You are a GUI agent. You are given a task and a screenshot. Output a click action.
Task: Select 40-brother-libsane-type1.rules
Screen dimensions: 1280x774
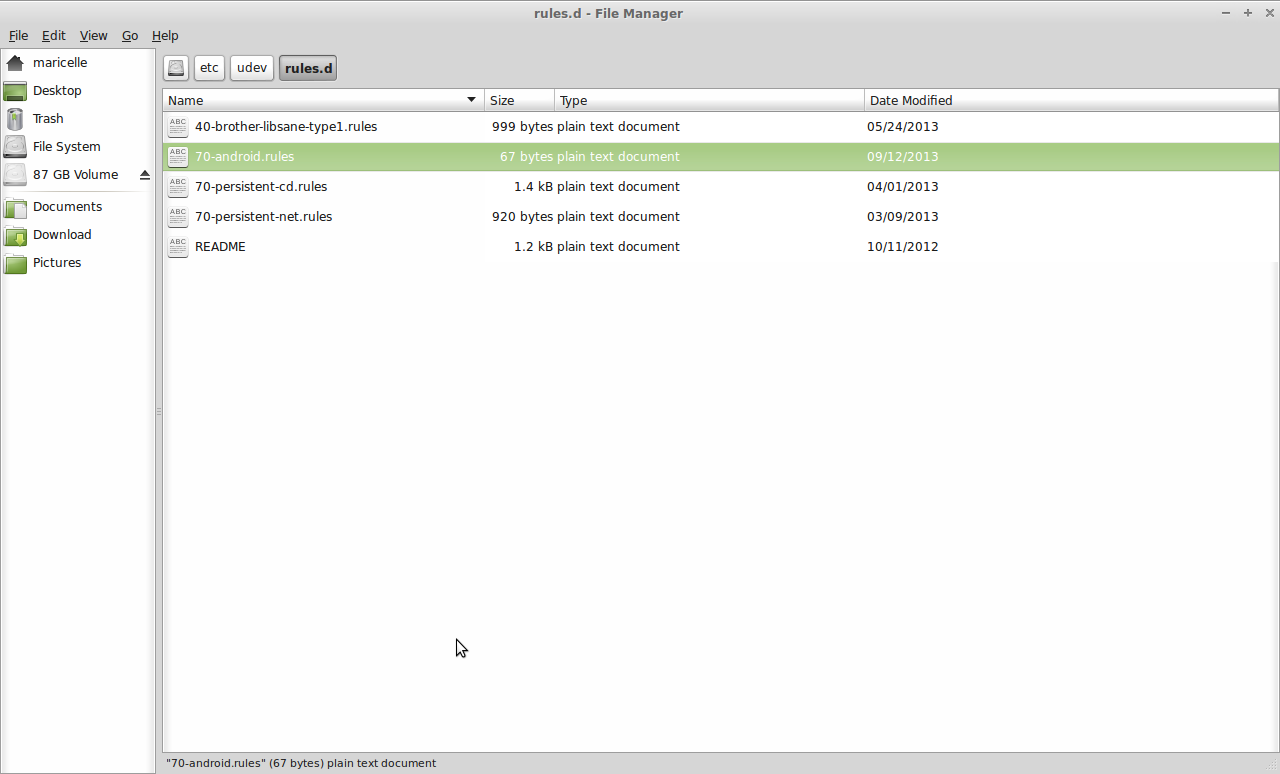click(285, 126)
